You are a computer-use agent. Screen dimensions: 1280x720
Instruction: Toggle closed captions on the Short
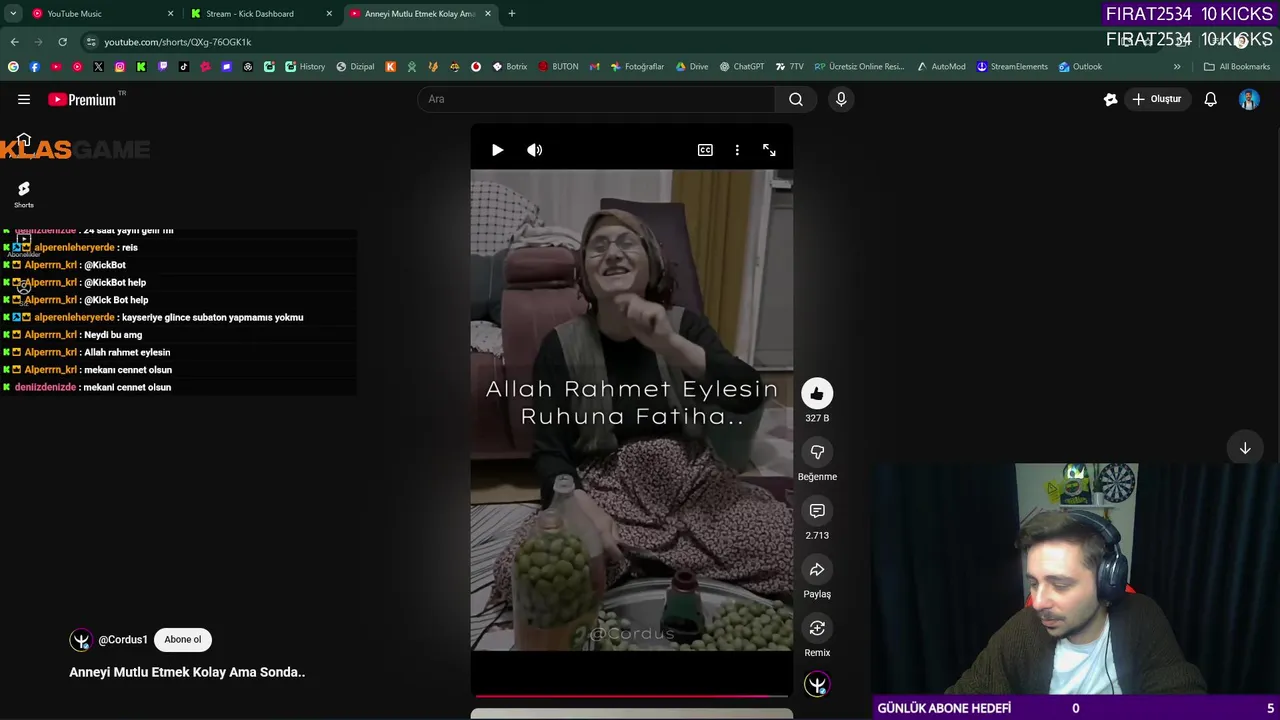click(x=705, y=150)
